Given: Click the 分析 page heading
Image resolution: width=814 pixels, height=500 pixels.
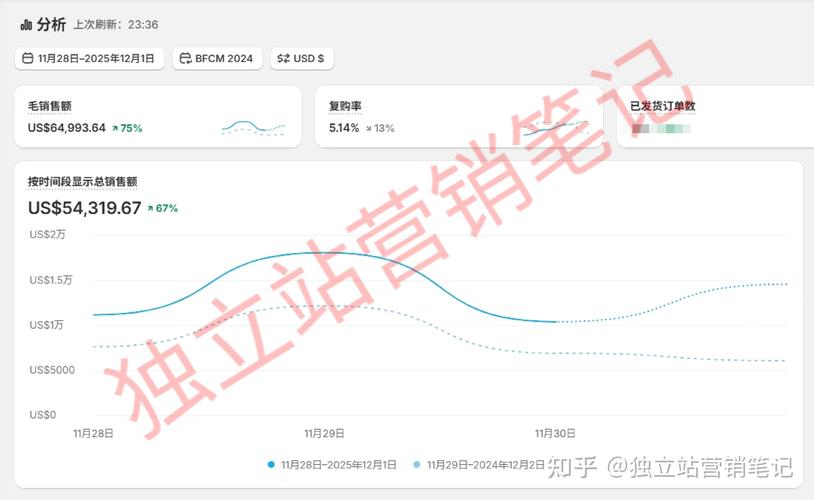Looking at the screenshot, I should pos(51,24).
